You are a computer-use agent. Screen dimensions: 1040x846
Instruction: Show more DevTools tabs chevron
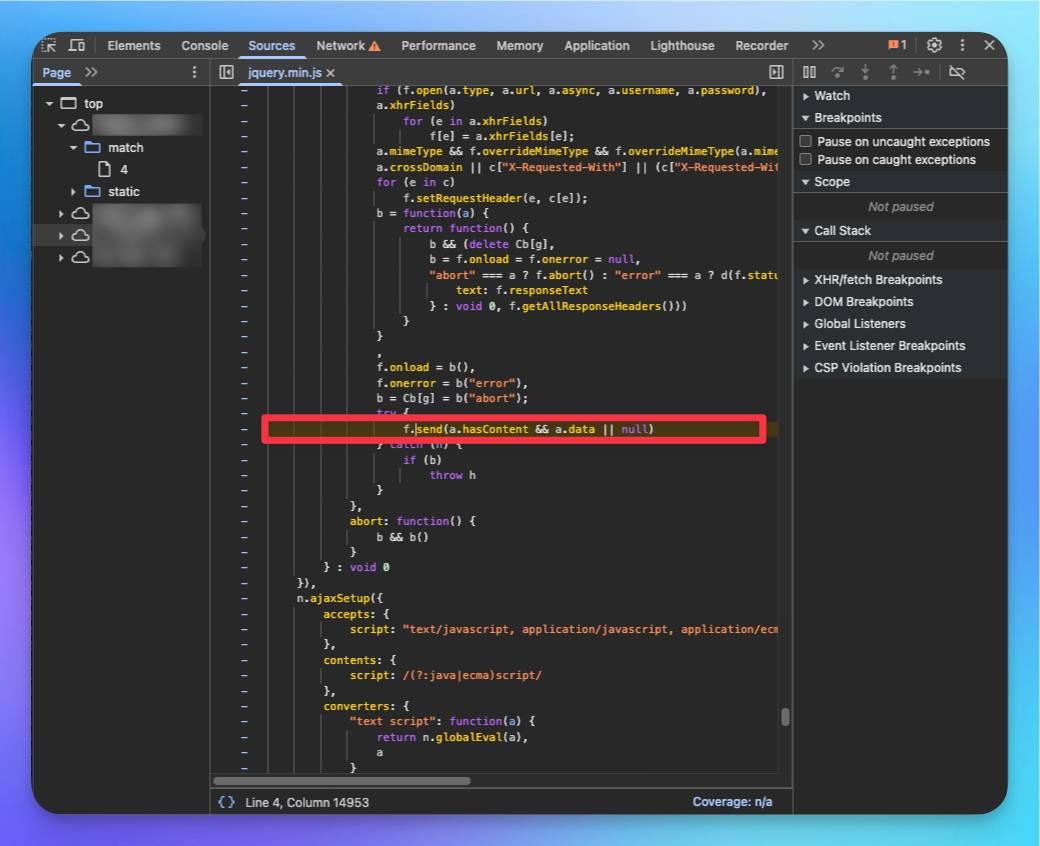818,45
